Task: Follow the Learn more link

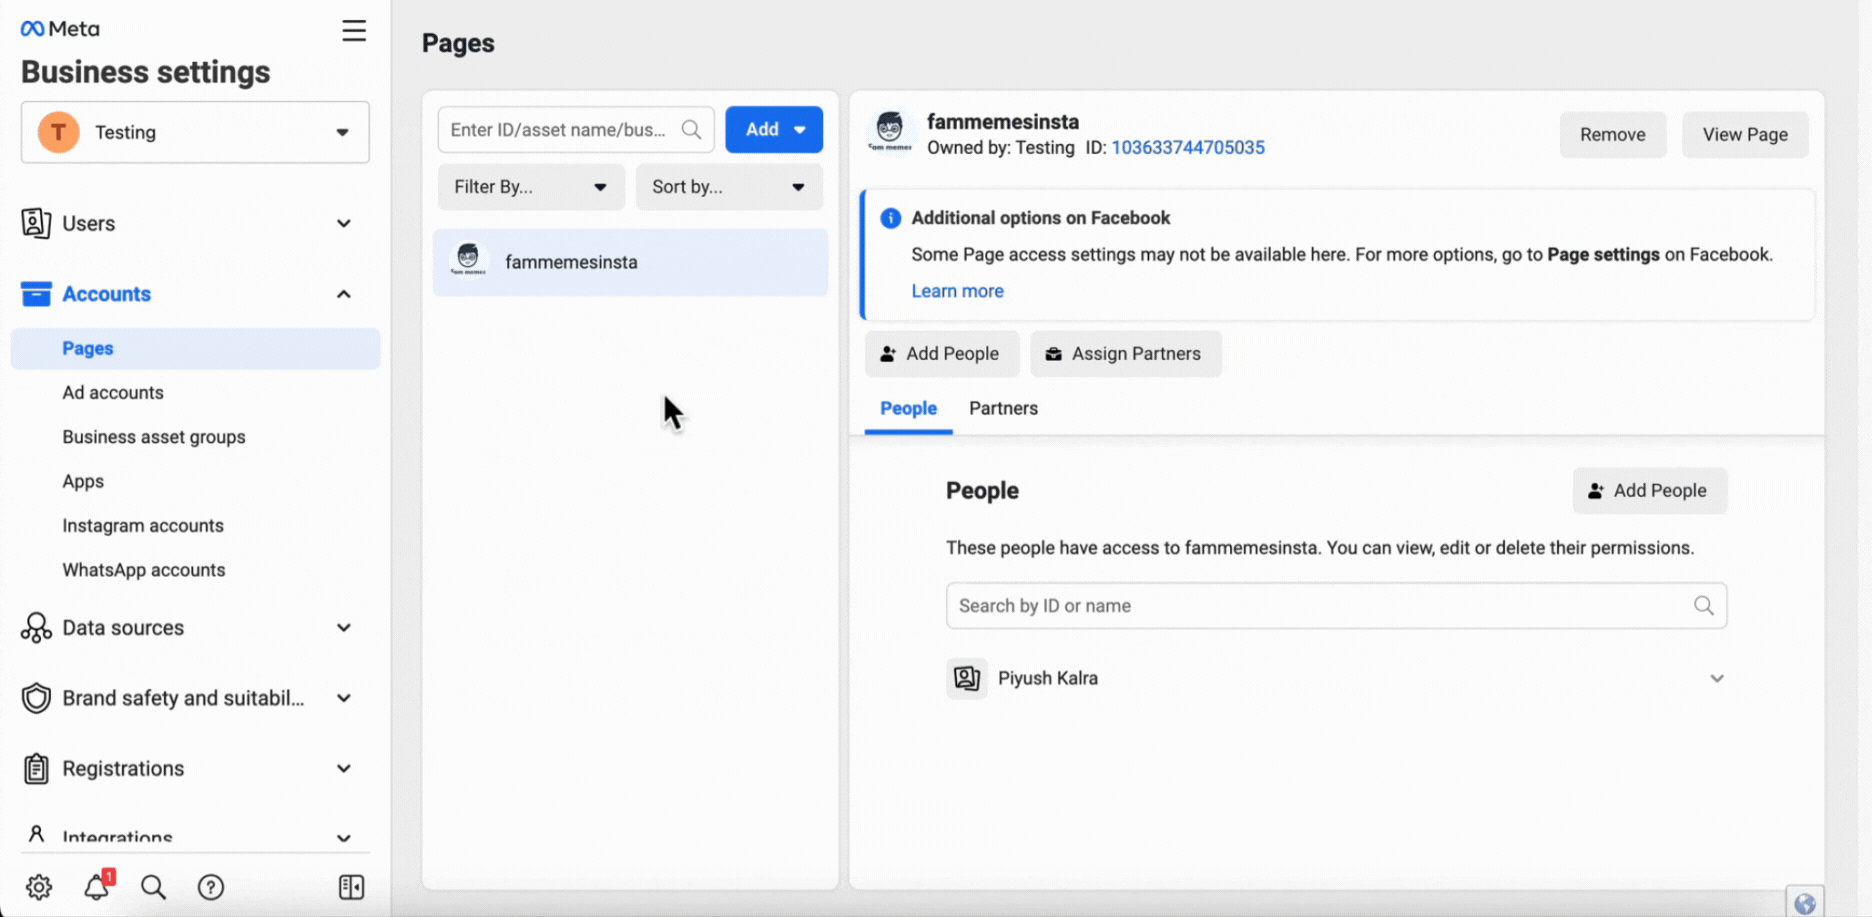Action: pos(957,291)
